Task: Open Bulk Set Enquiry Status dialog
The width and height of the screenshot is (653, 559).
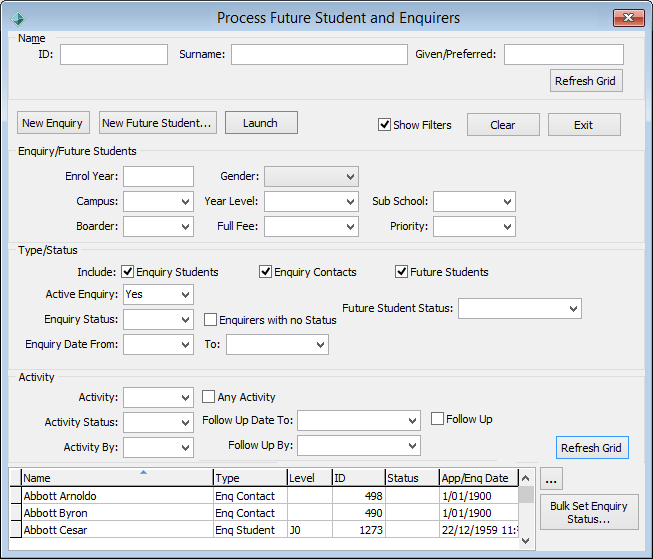Action: [x=589, y=512]
